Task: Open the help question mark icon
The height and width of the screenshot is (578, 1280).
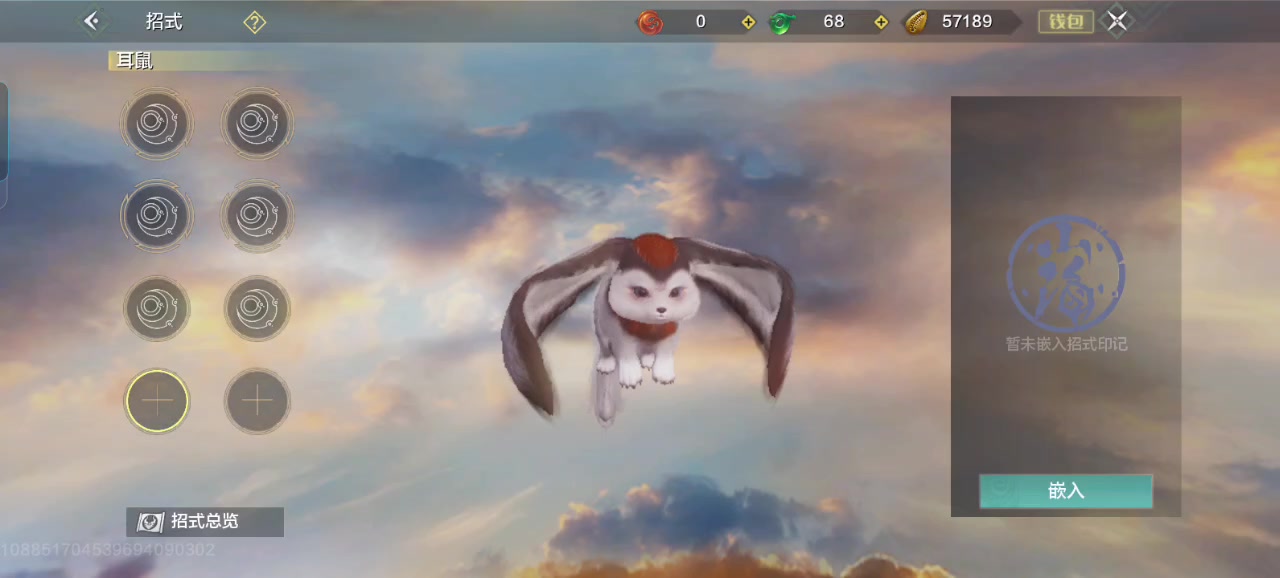Action: click(254, 22)
